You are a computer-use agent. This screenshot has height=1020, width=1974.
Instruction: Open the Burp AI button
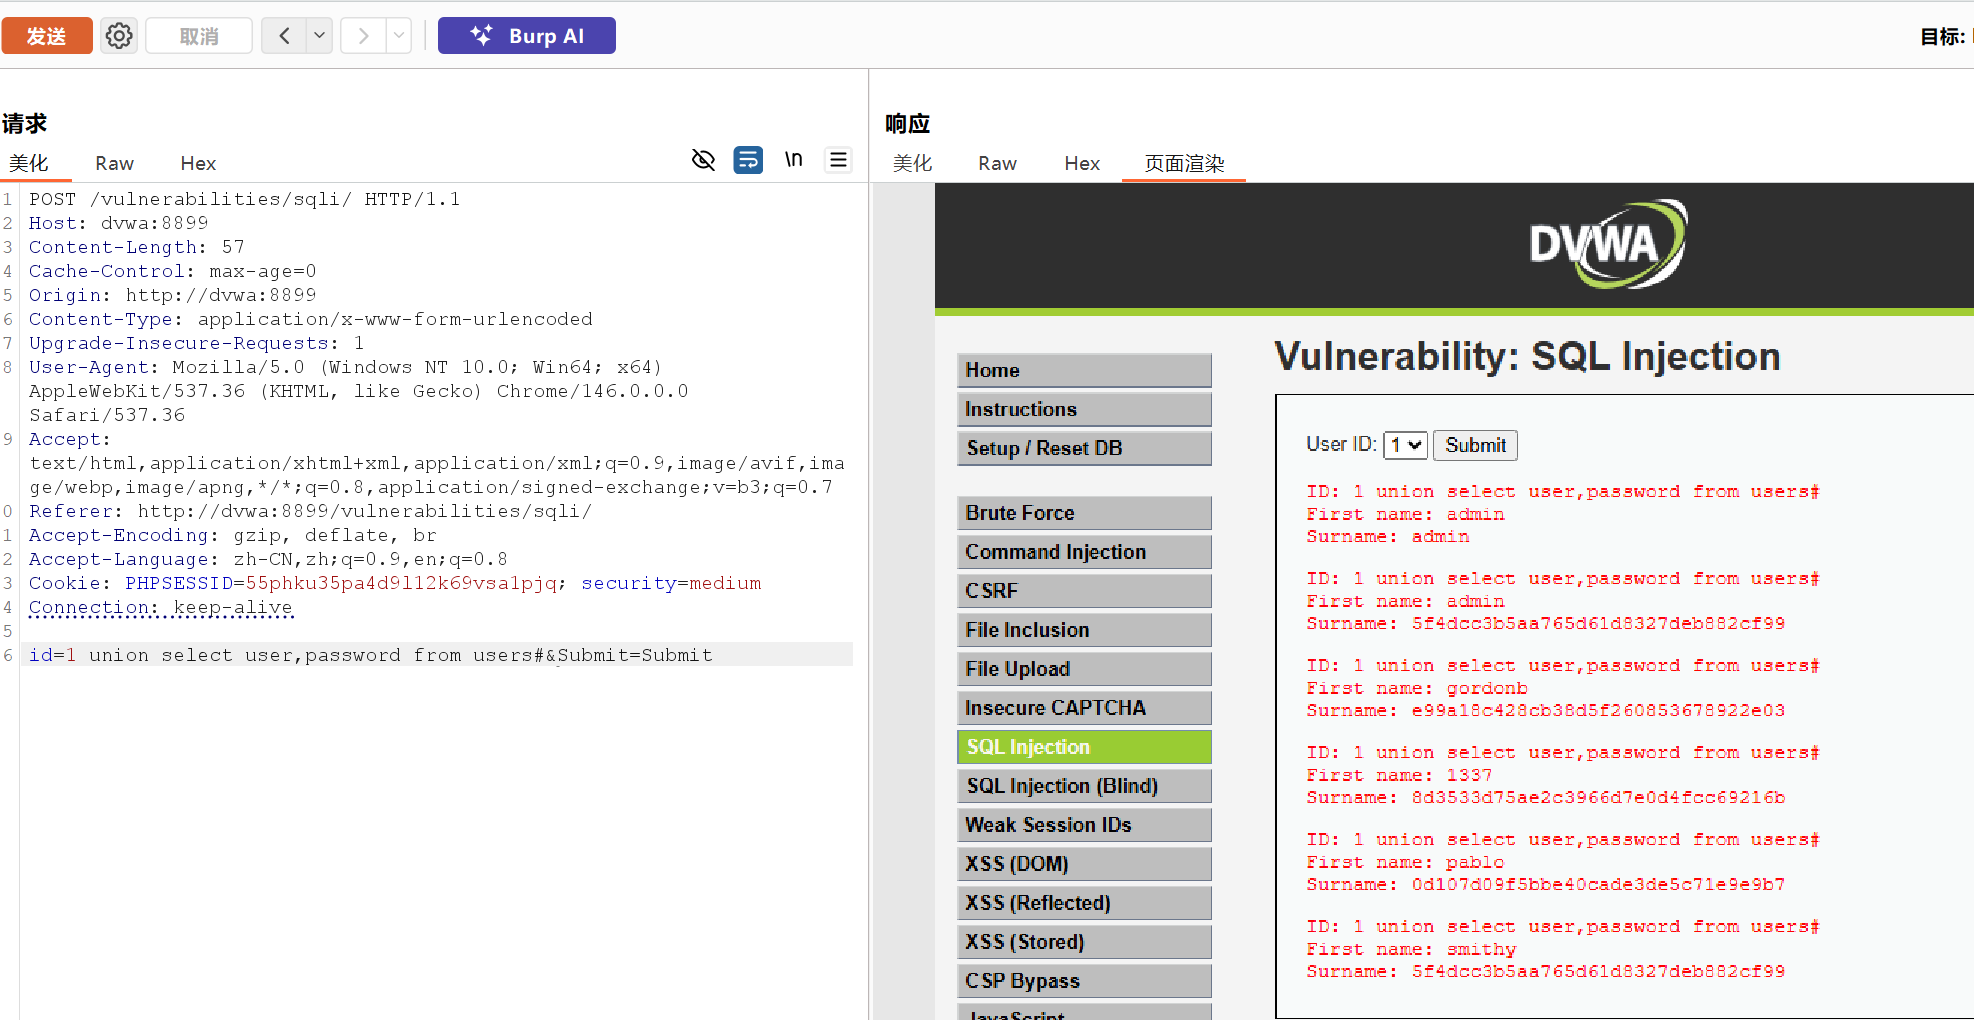click(527, 36)
